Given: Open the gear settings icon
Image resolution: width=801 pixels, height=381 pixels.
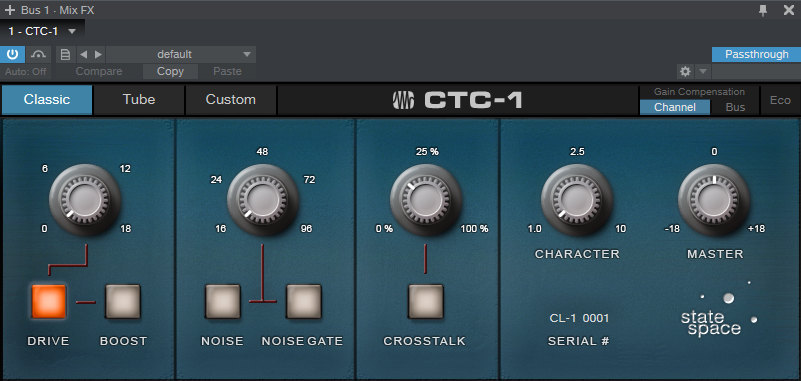Looking at the screenshot, I should (686, 72).
